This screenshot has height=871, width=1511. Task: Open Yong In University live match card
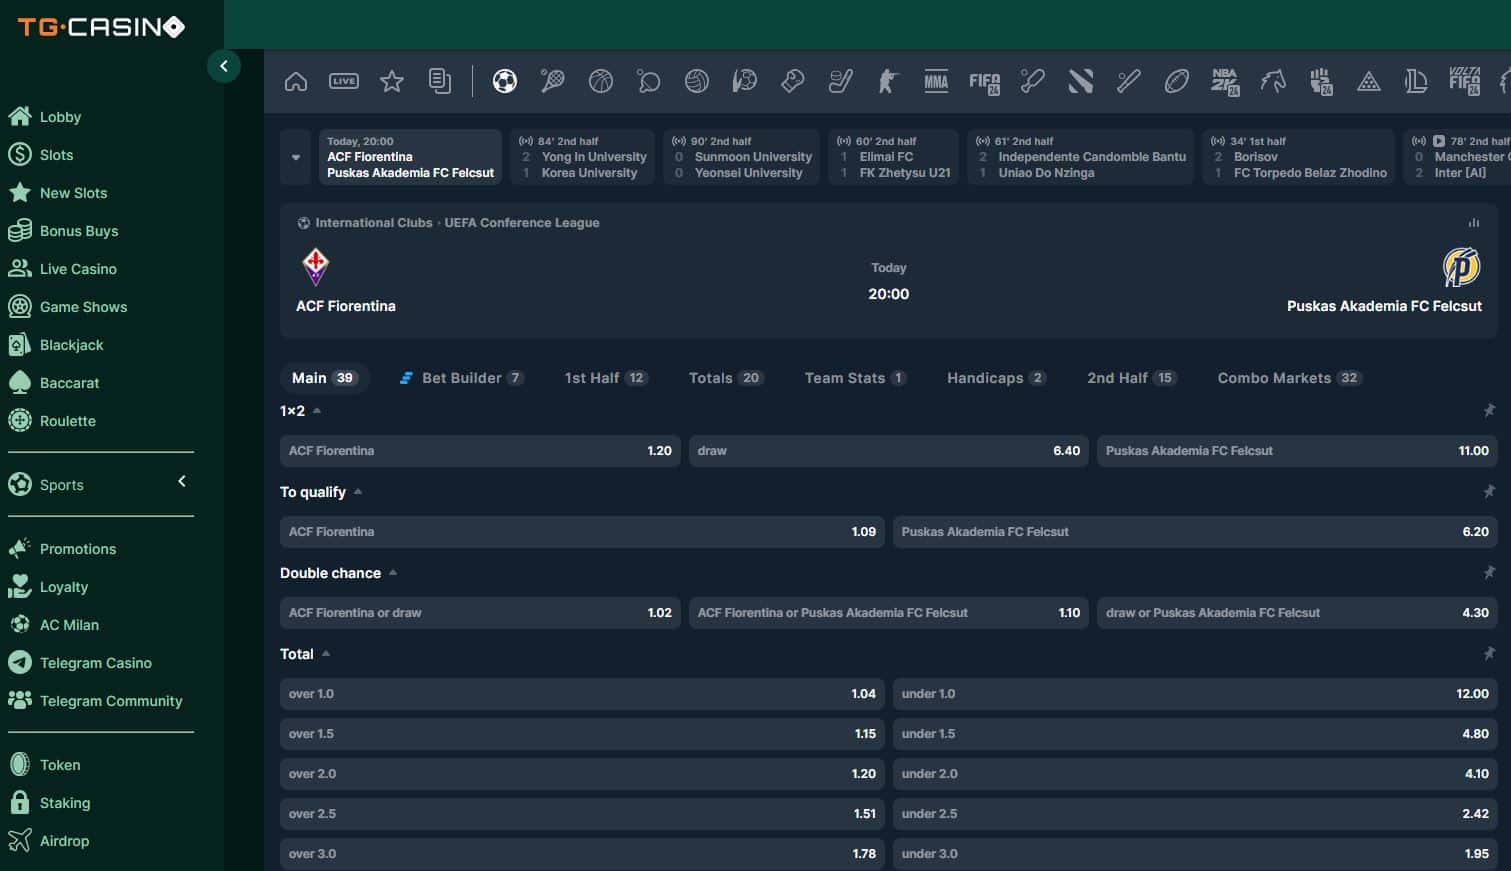(582, 157)
